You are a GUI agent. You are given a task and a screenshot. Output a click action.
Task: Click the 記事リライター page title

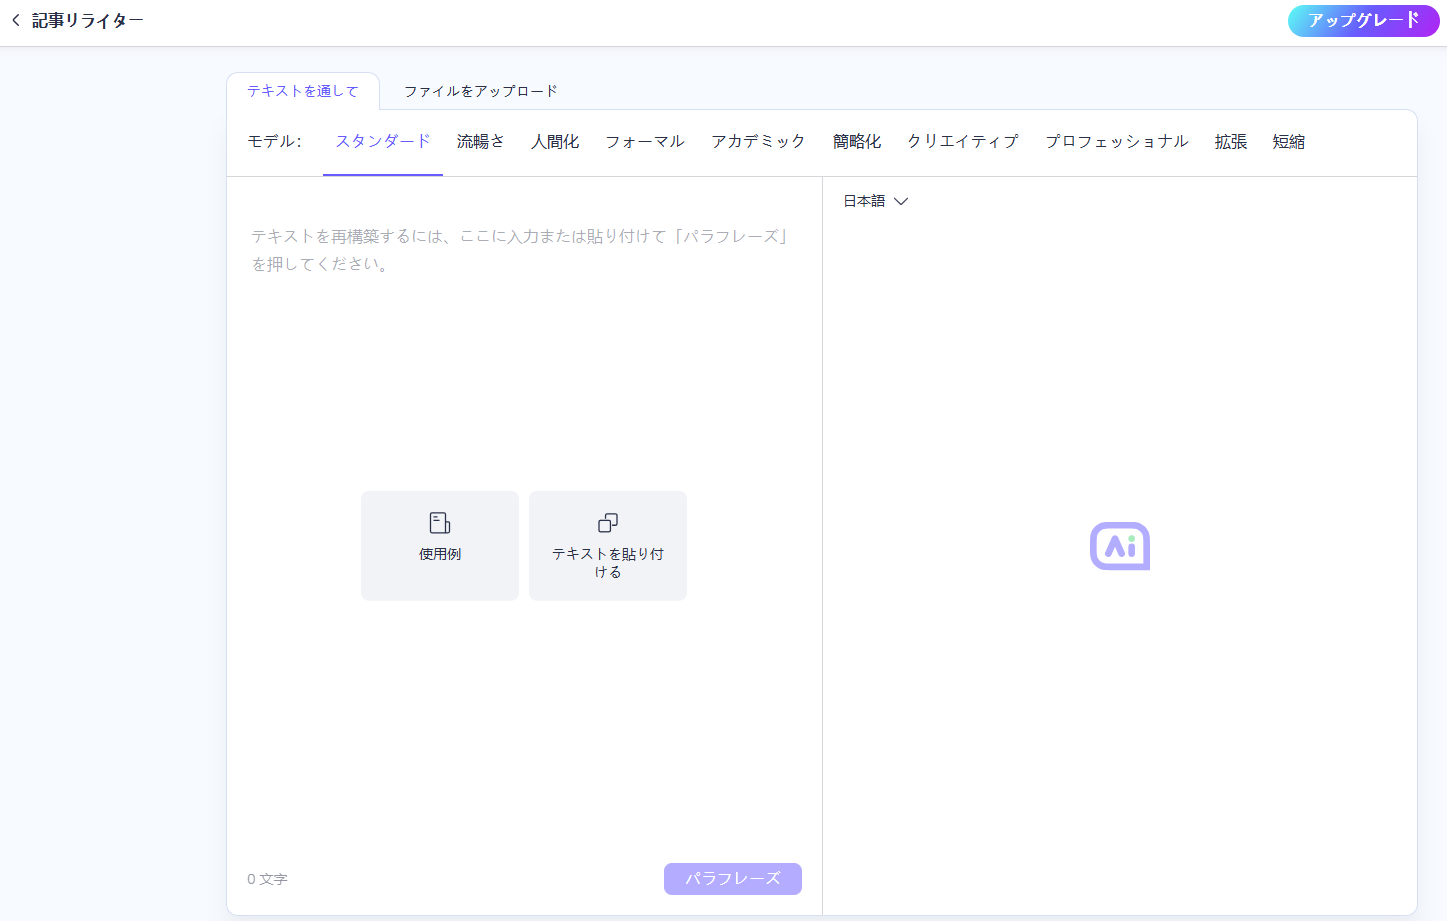click(88, 20)
